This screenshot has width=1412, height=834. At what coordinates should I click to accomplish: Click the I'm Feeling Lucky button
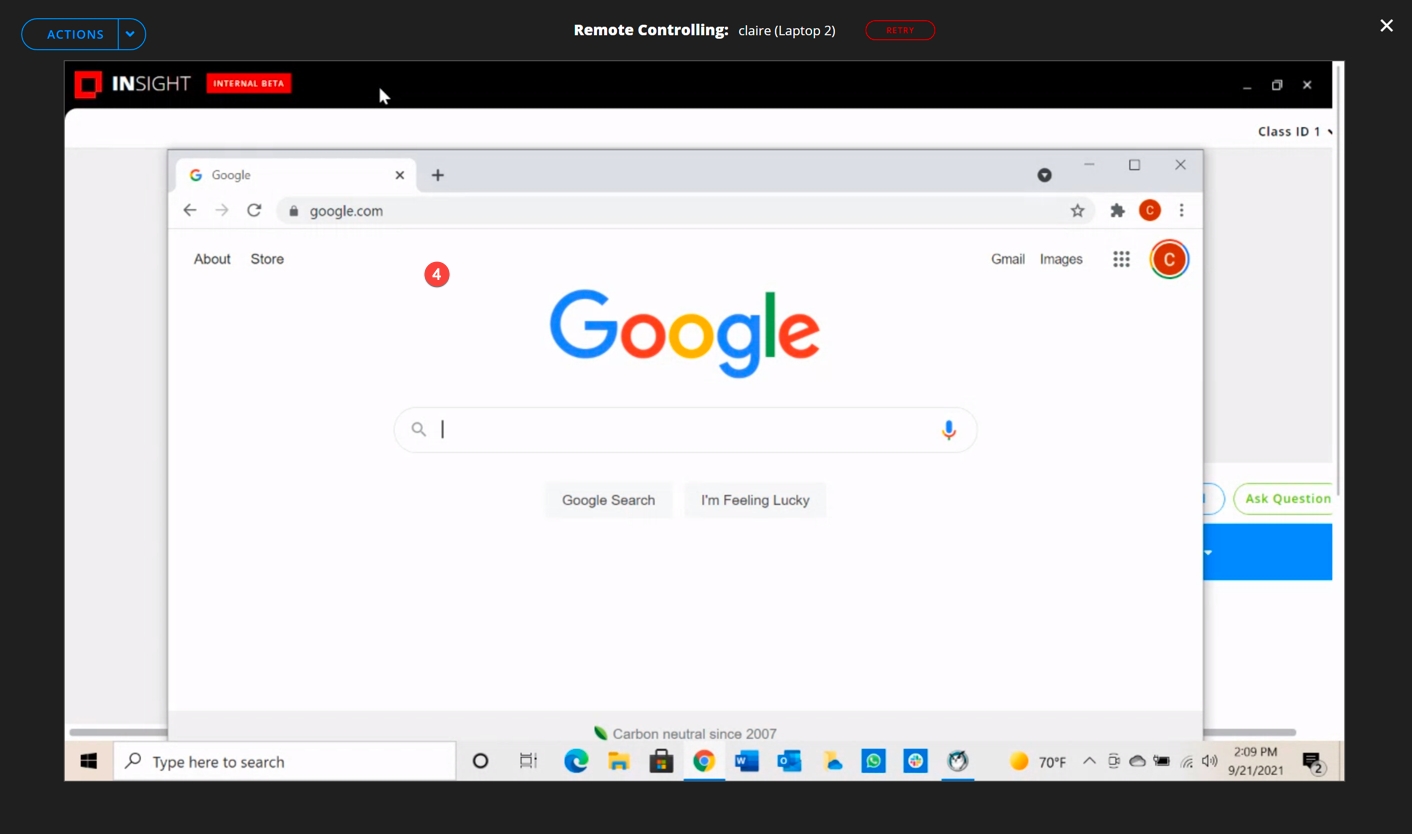pos(755,500)
